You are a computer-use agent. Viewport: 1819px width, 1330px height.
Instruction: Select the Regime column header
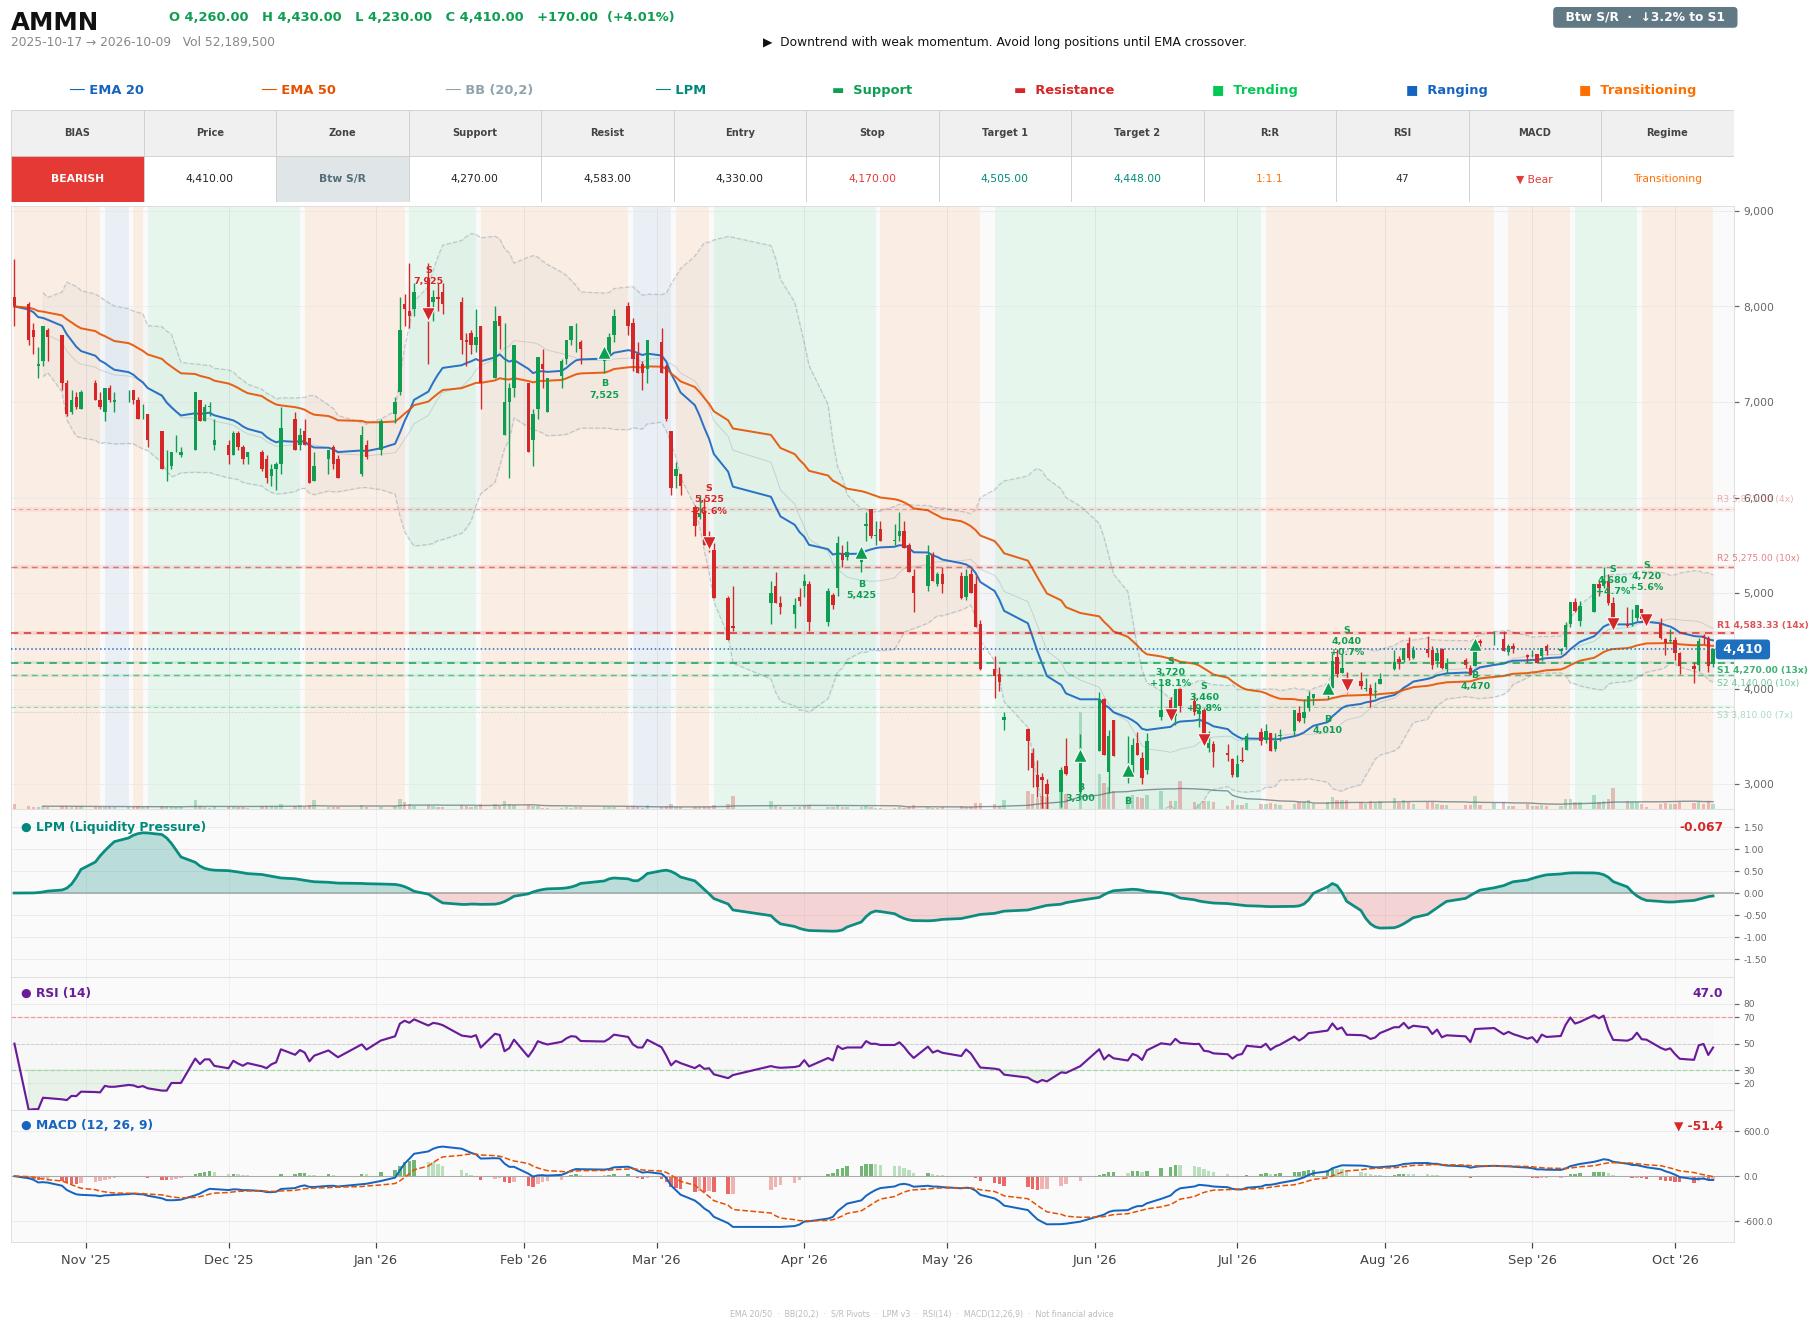pos(1666,133)
